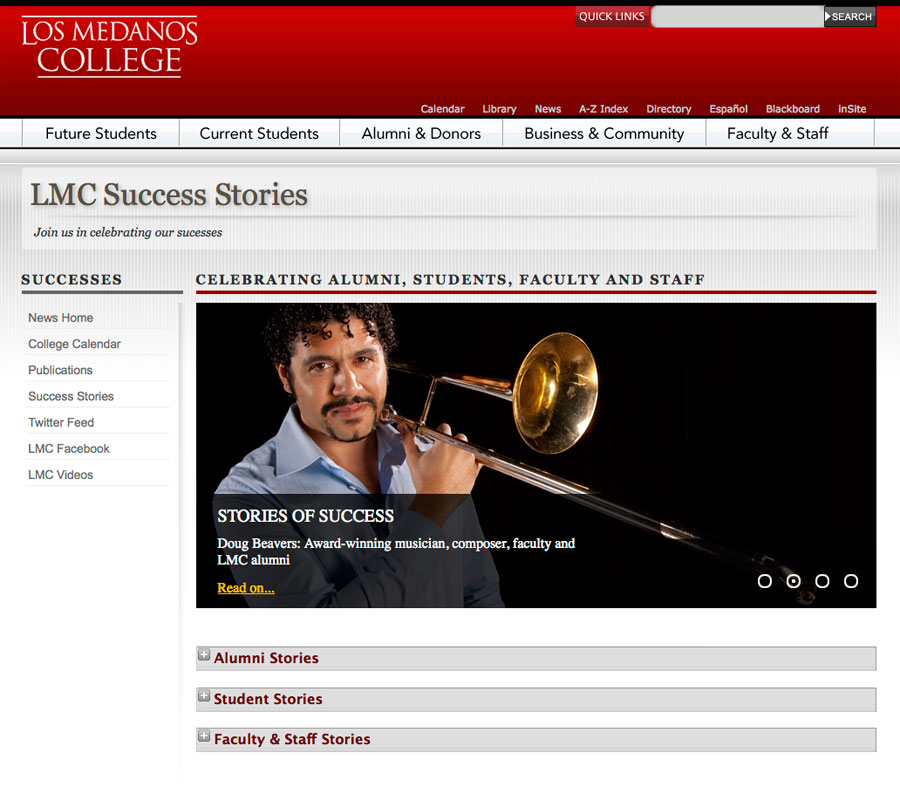The height and width of the screenshot is (794, 900).
Task: Expand the Faculty & Staff Stories plus icon
Action: click(x=204, y=736)
